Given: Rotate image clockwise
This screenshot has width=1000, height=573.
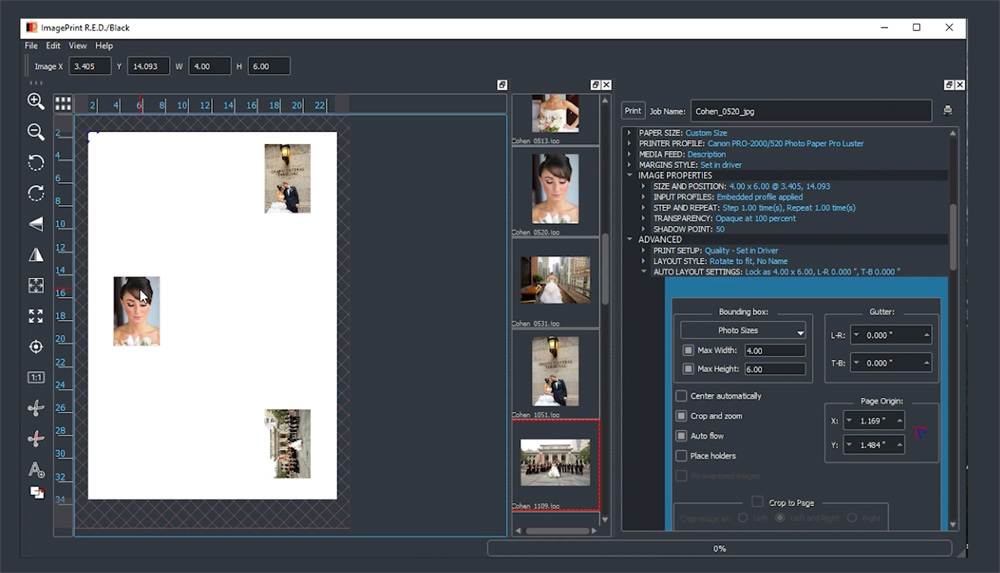Looking at the screenshot, I should pyautogui.click(x=36, y=193).
